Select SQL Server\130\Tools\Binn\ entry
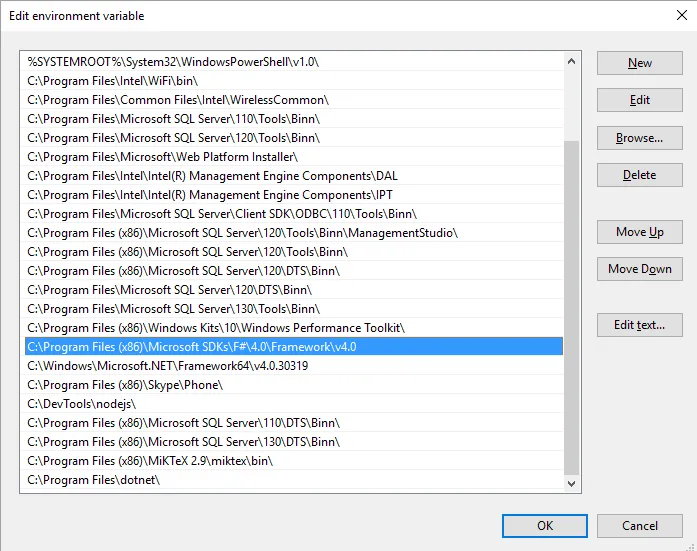Screen dimensions: 697x551 [294, 309]
